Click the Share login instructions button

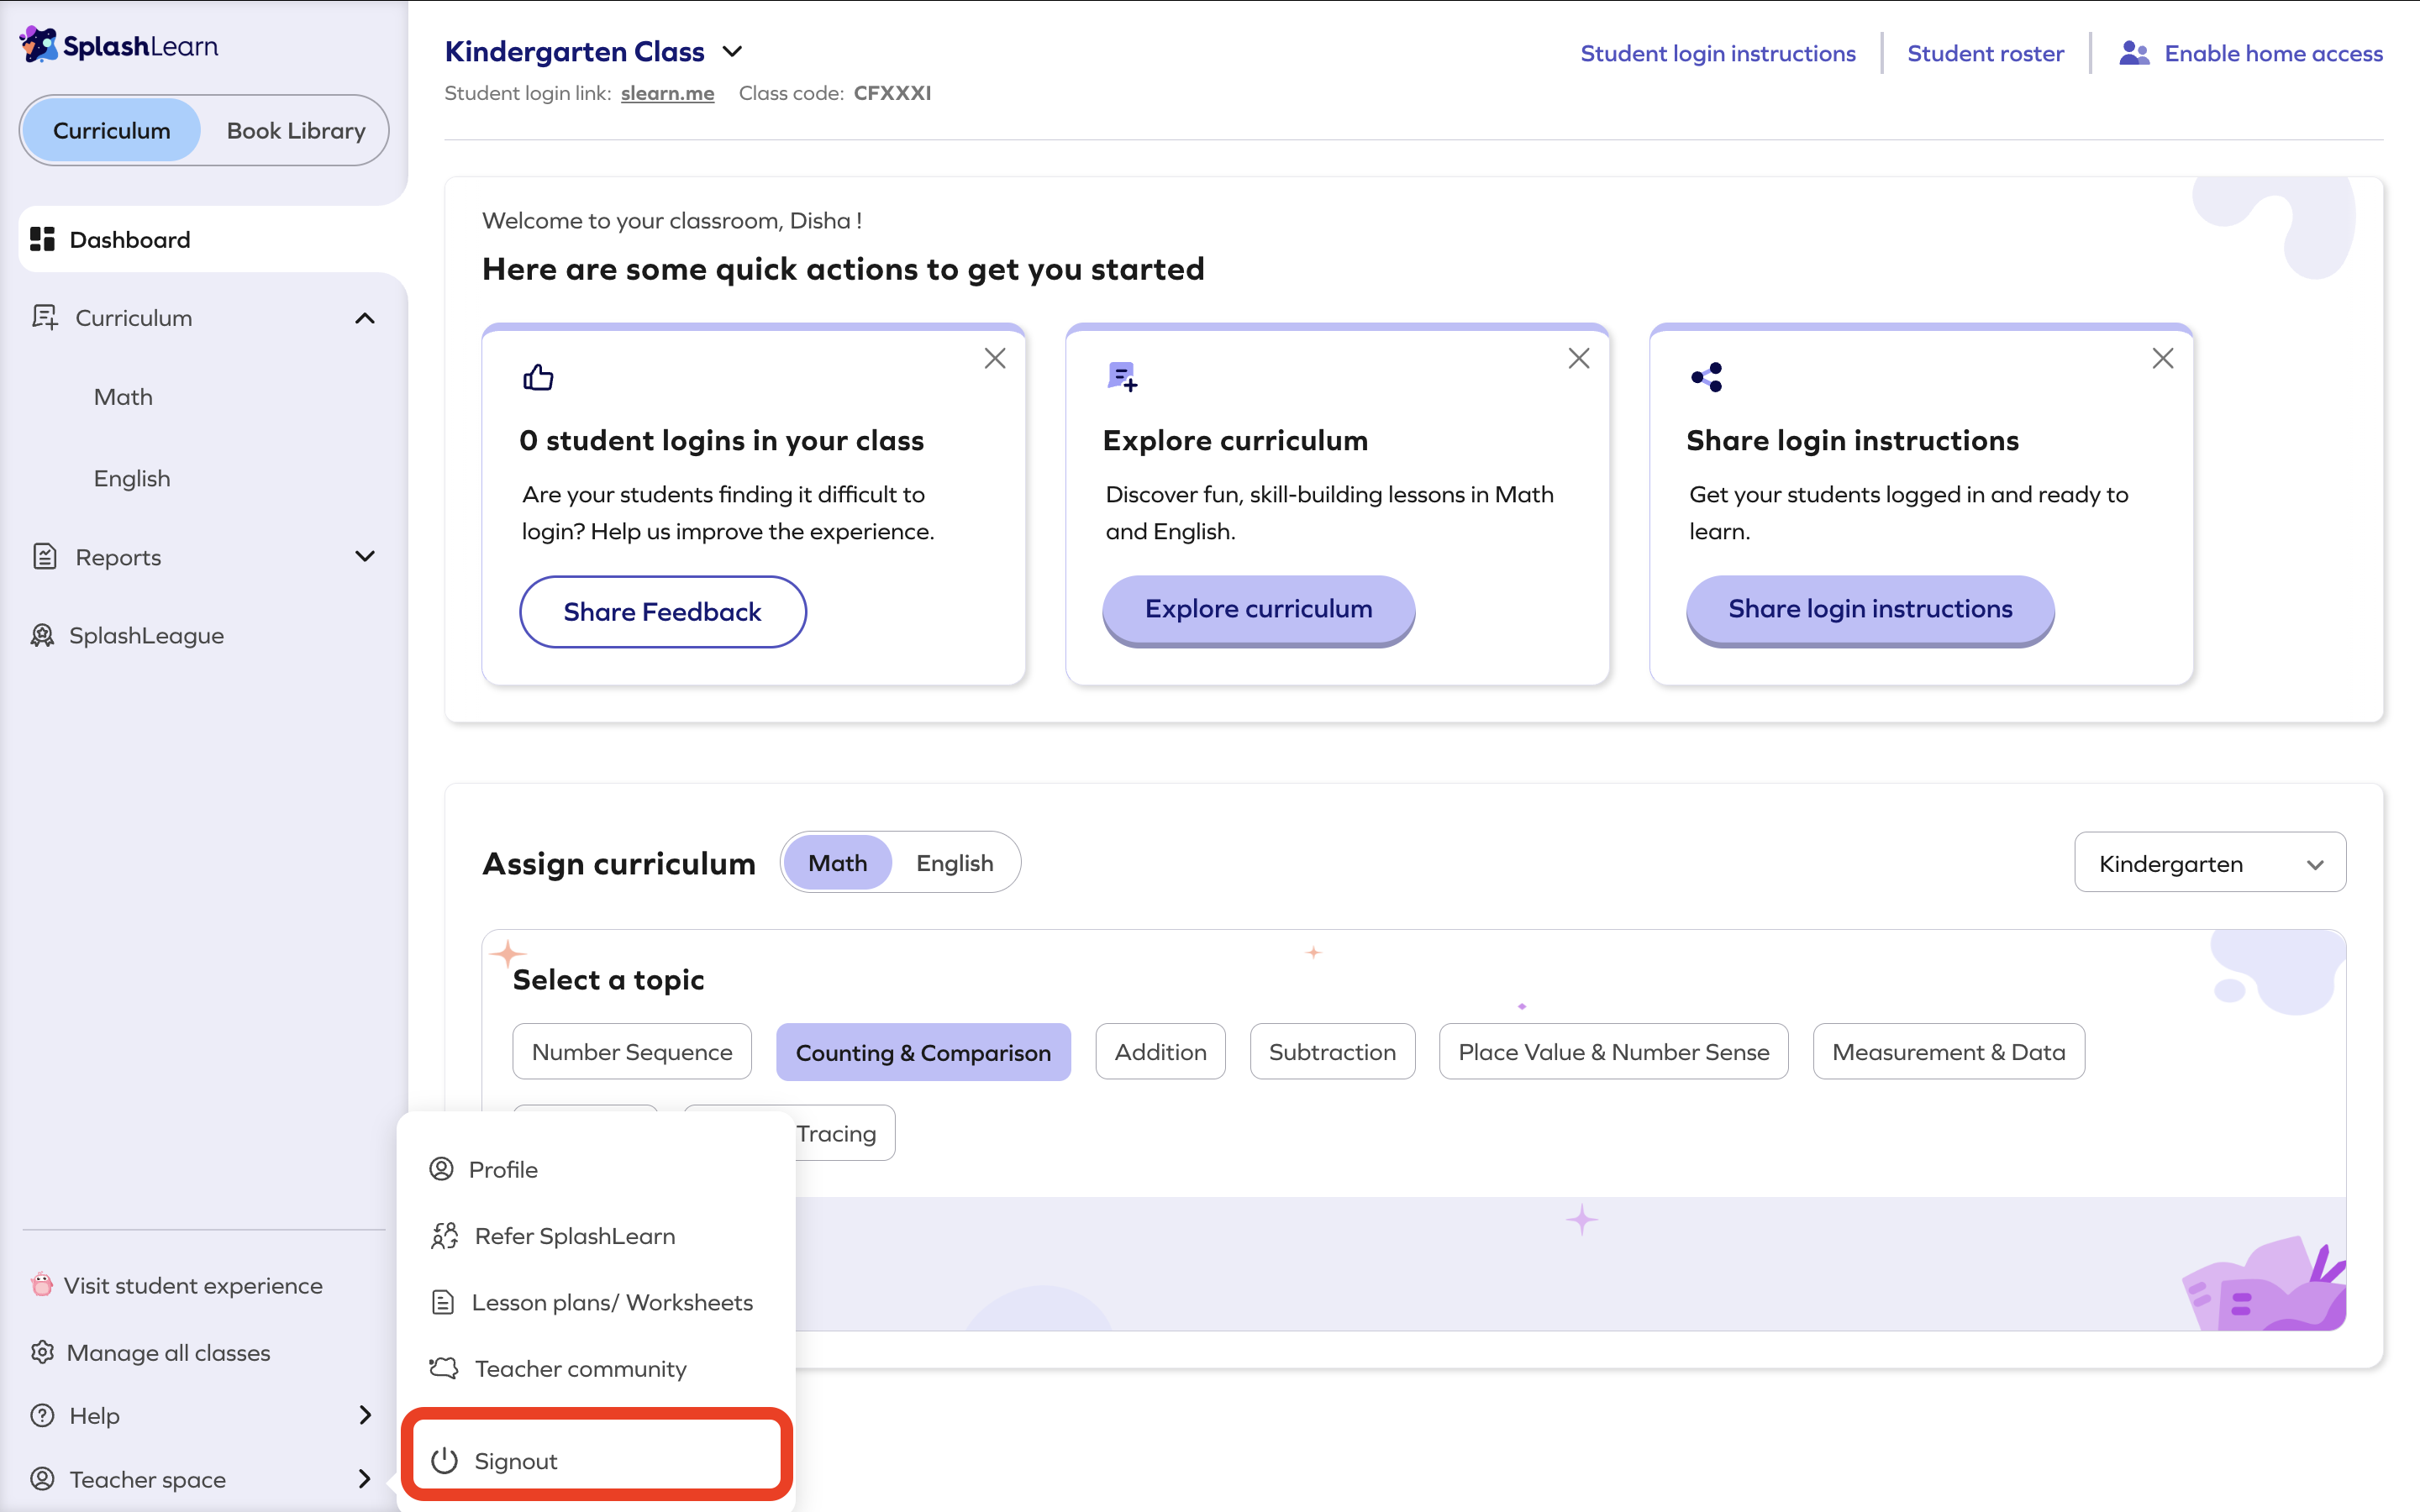point(1870,609)
